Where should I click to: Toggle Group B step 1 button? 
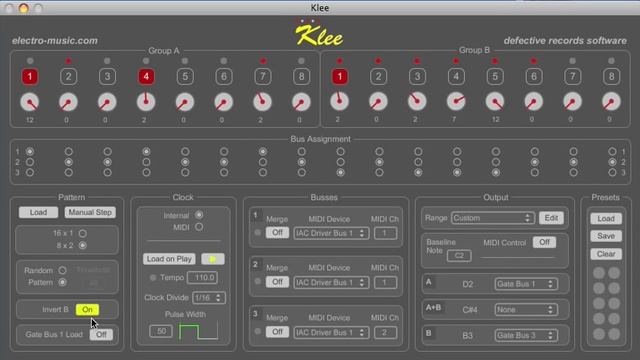pos(340,76)
